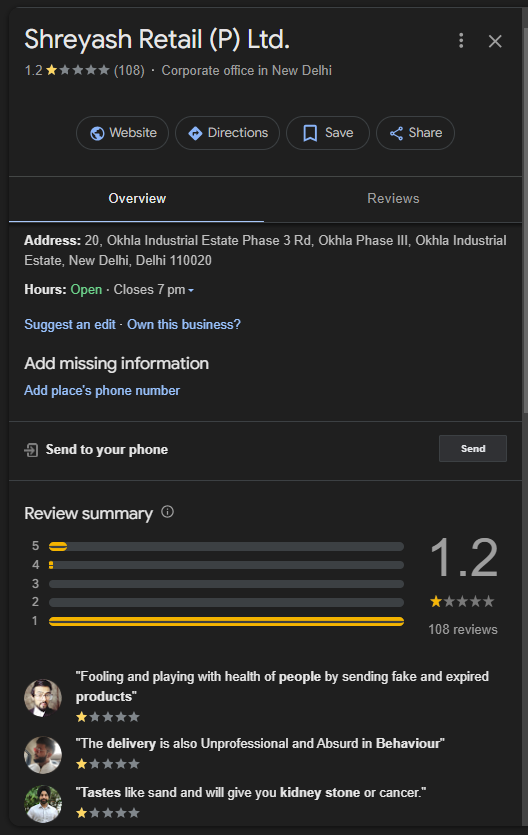
Task: Switch to the Overview tab
Action: pos(137,199)
